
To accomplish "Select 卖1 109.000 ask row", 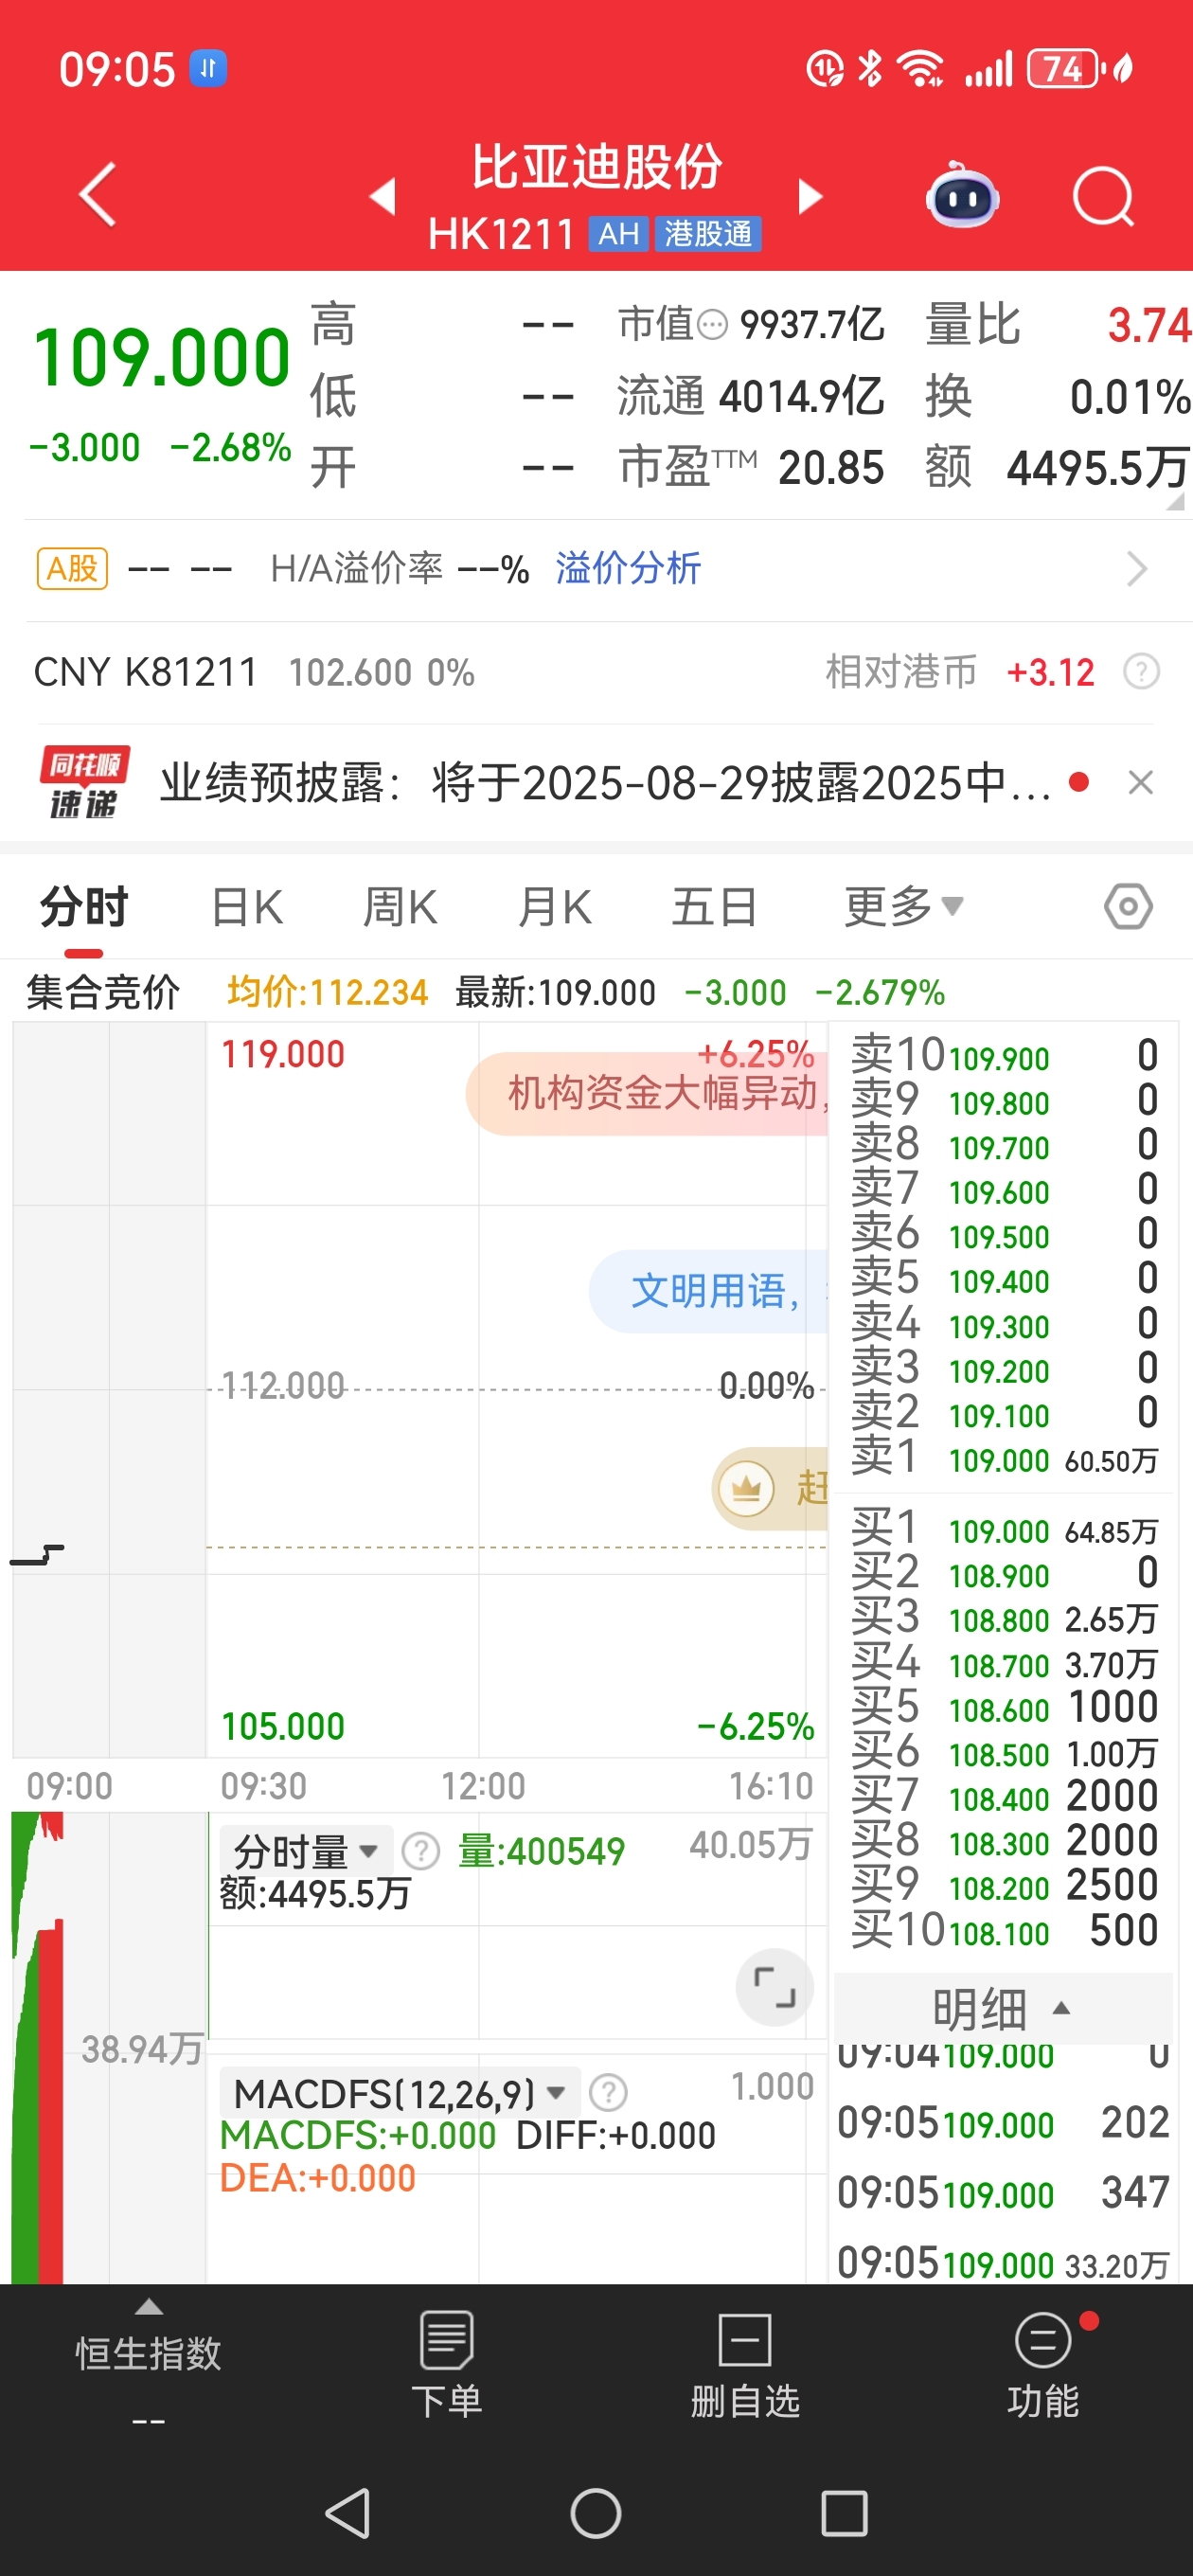I will click(x=1004, y=1459).
